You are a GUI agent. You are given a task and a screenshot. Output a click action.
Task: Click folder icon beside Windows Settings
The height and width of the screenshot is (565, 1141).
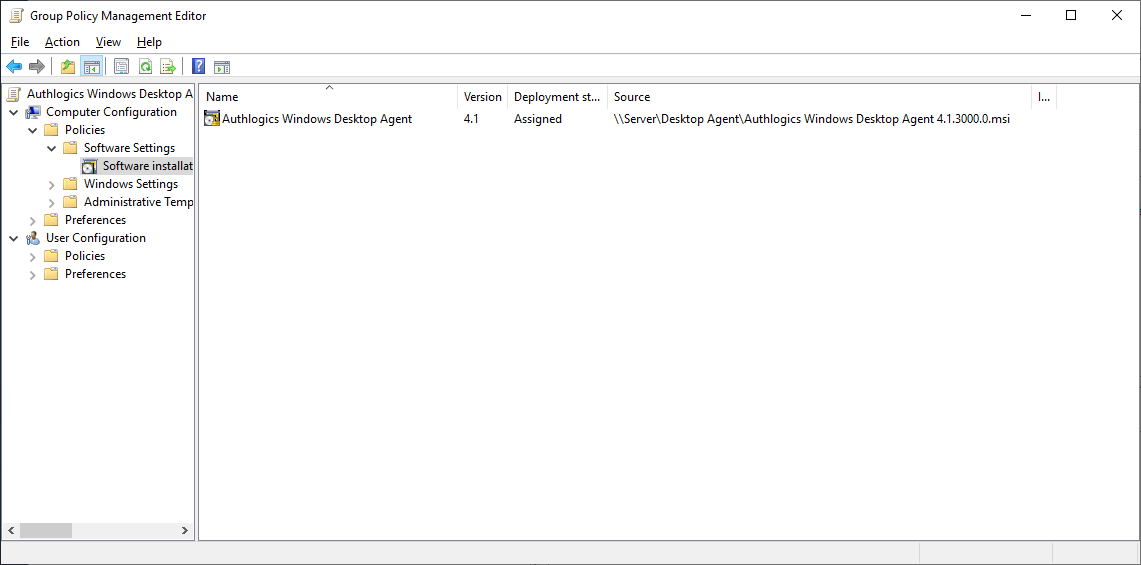coord(70,184)
